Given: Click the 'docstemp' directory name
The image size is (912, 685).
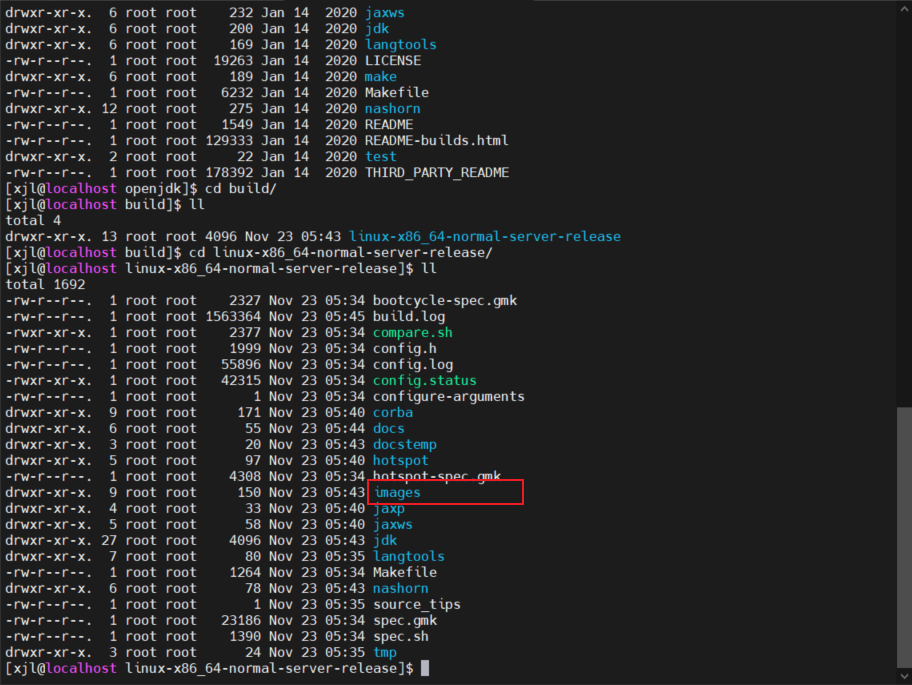Looking at the screenshot, I should click(x=405, y=444).
